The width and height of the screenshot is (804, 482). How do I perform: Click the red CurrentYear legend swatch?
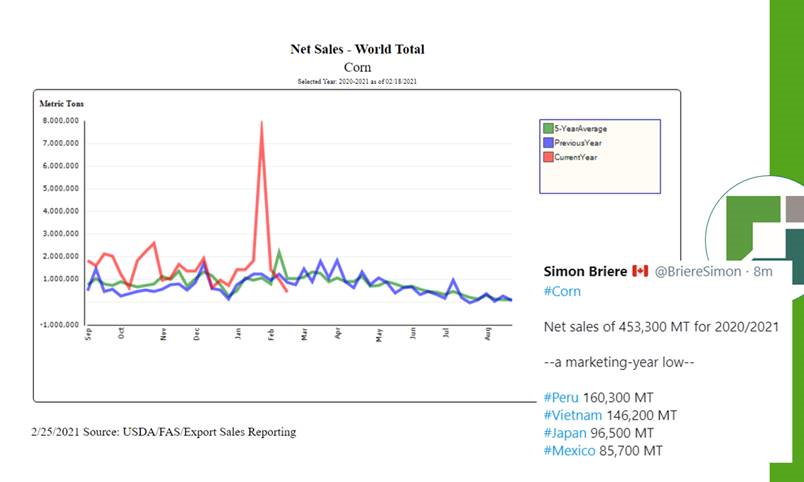coord(548,157)
